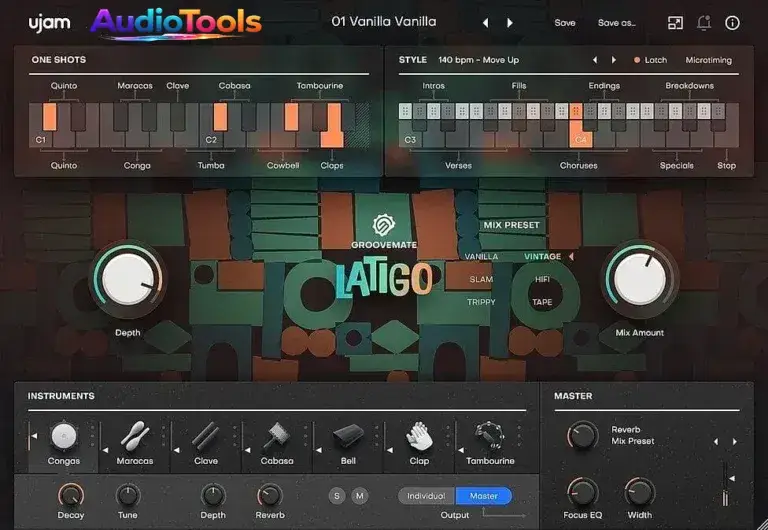Click the Save as button

tap(617, 23)
